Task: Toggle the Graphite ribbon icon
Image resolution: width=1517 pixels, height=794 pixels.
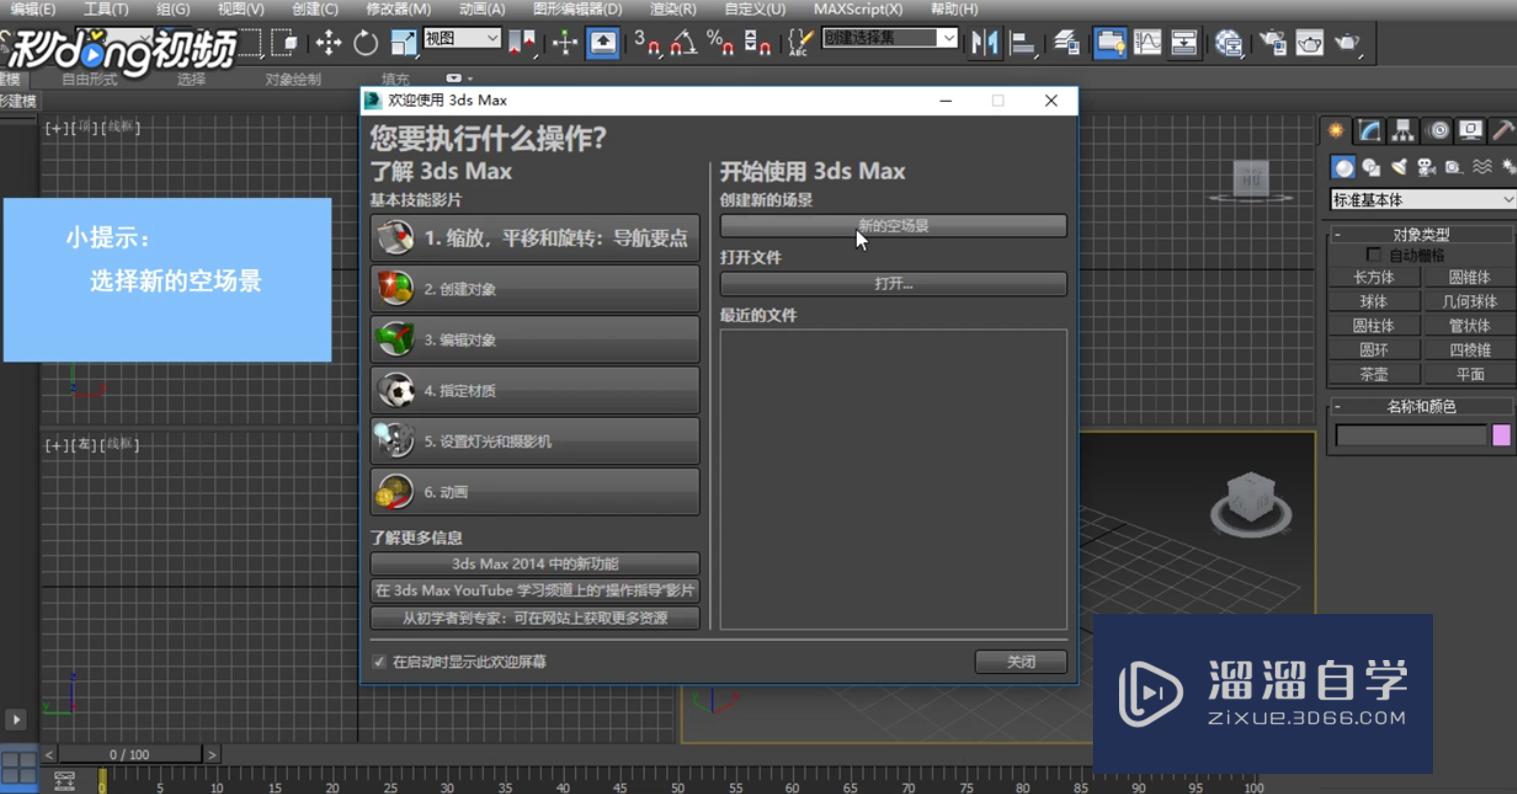Action: pos(1110,42)
